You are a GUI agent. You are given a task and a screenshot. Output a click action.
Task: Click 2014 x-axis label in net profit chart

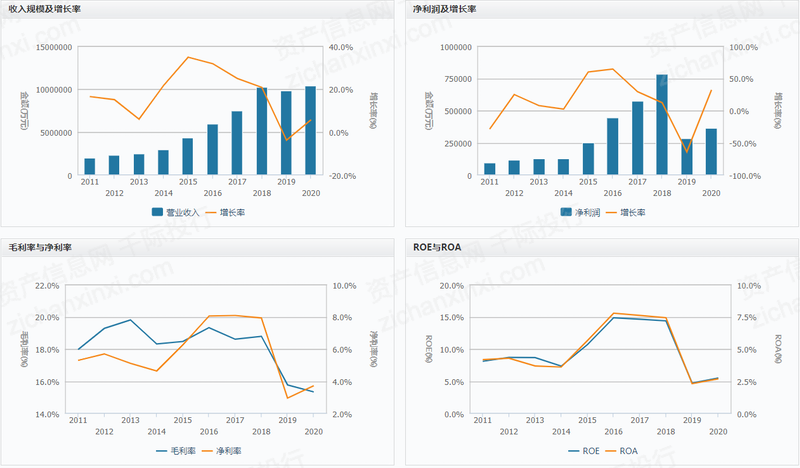point(563,193)
